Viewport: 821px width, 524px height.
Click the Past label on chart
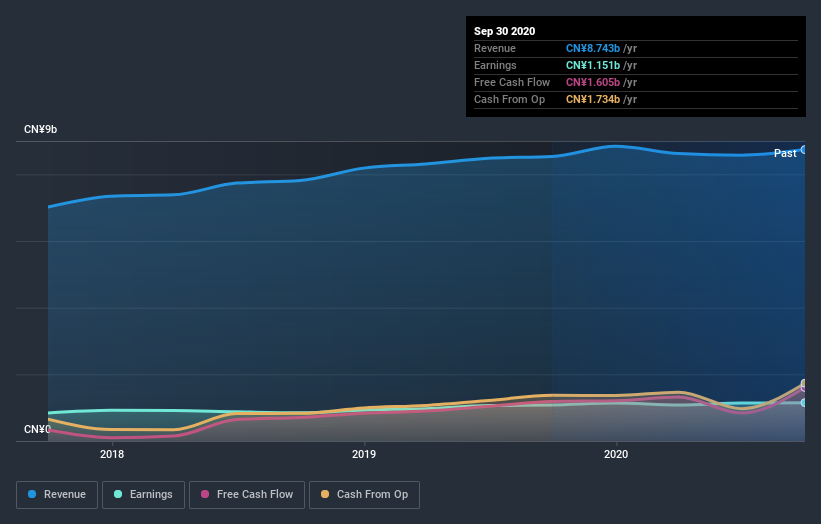click(x=785, y=153)
